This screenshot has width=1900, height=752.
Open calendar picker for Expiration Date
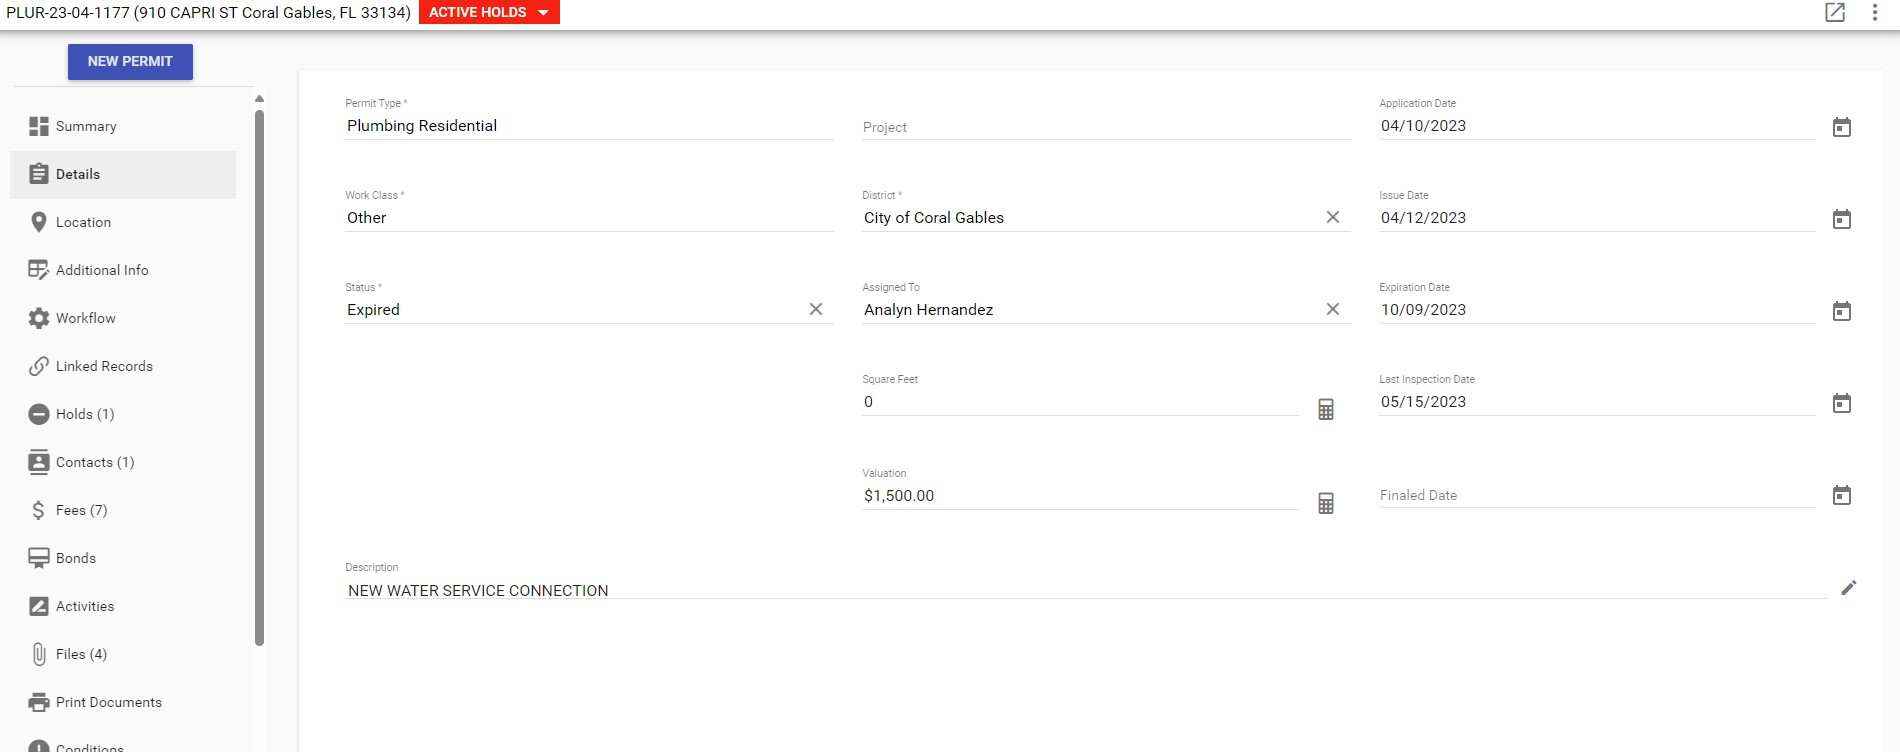[x=1841, y=311]
